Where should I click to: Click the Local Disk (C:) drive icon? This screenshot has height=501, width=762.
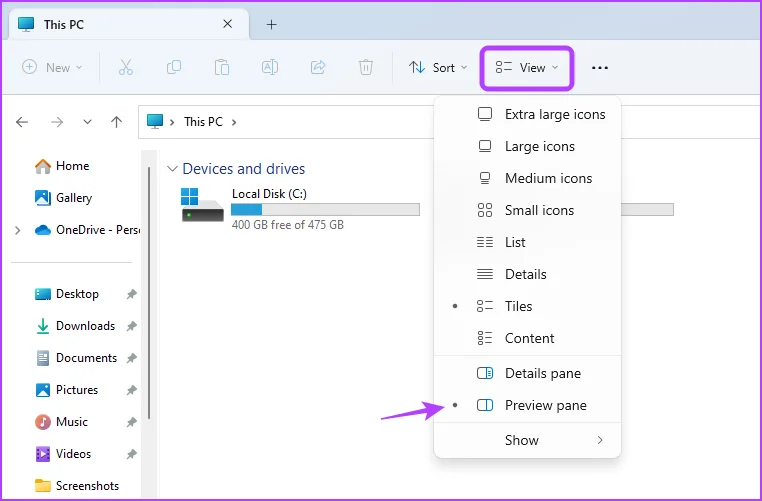pos(203,205)
